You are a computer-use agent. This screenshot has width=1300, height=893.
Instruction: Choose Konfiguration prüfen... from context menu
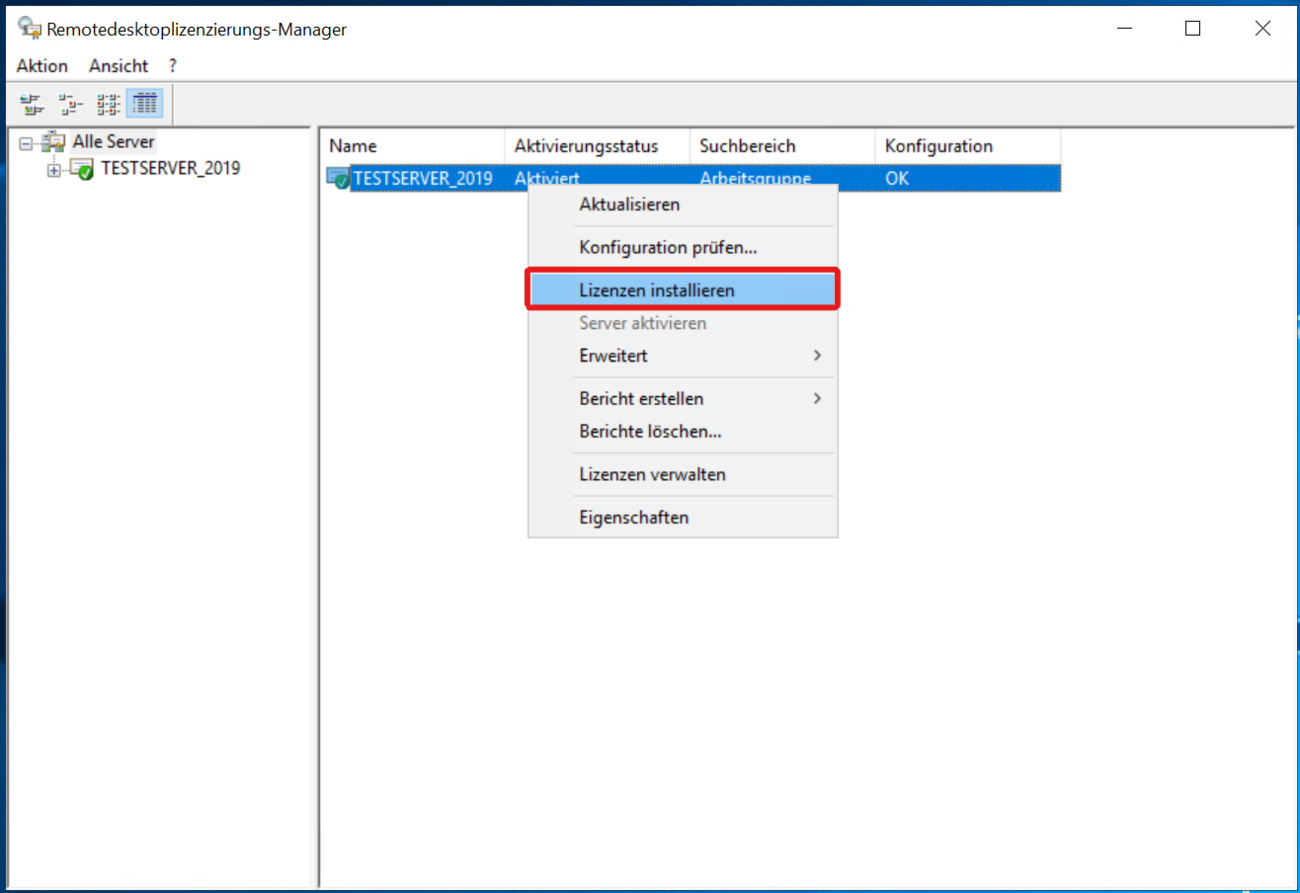[x=683, y=247]
